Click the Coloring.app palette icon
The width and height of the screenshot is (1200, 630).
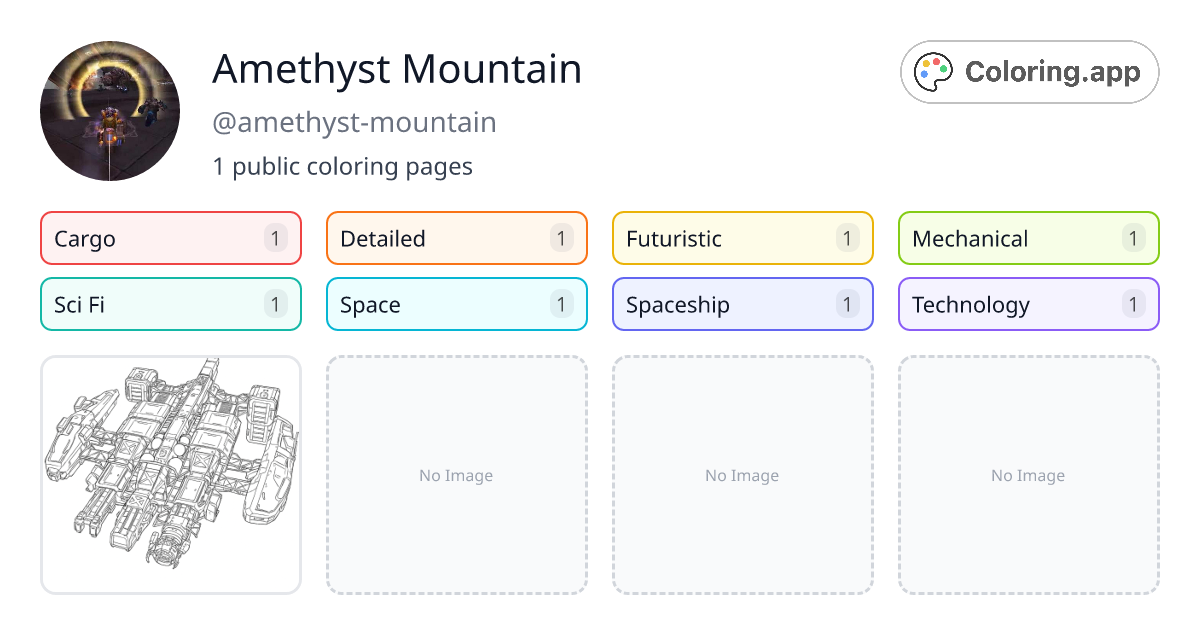932,71
